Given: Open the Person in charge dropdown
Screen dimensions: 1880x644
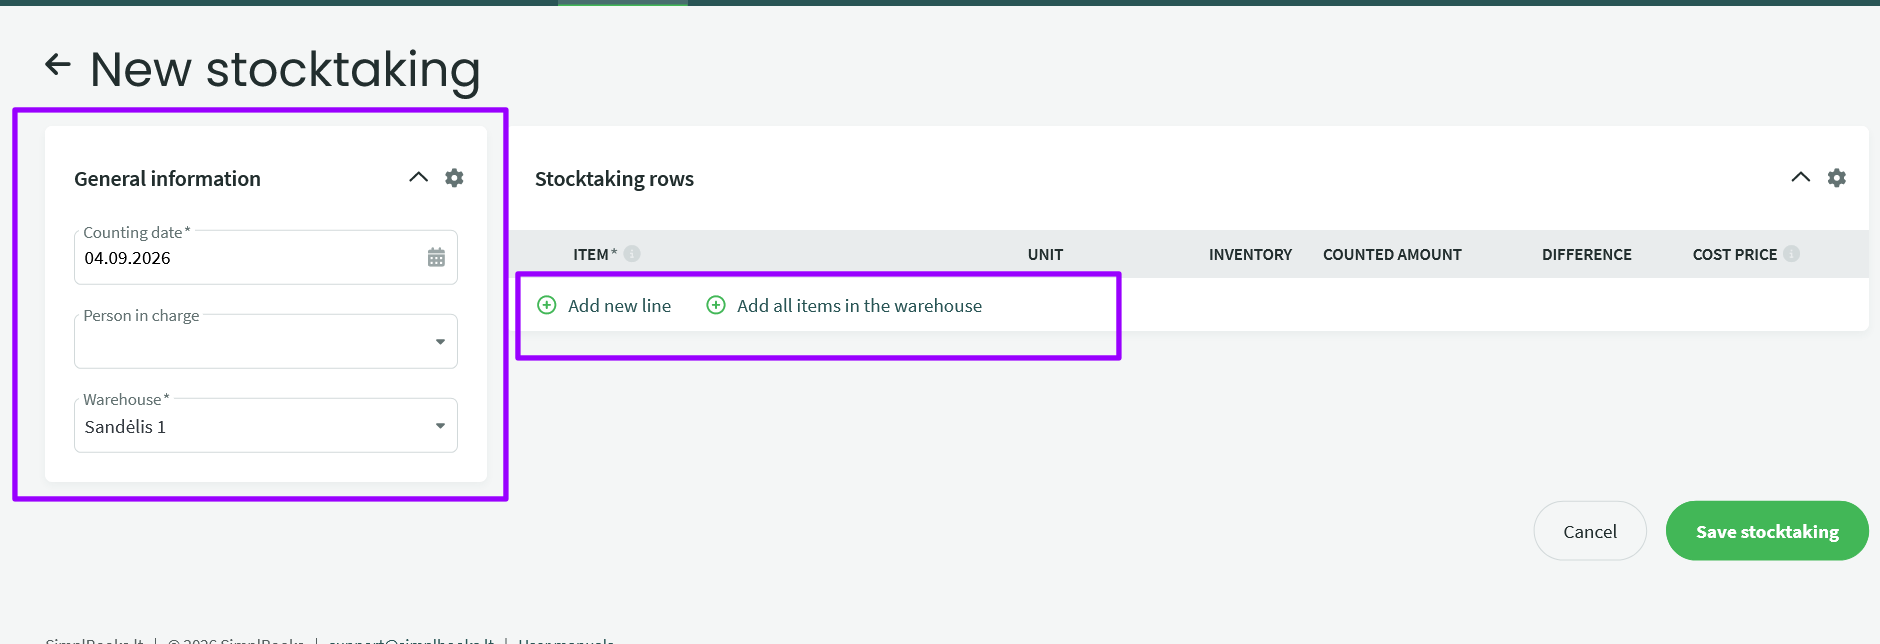Looking at the screenshot, I should click(x=266, y=342).
